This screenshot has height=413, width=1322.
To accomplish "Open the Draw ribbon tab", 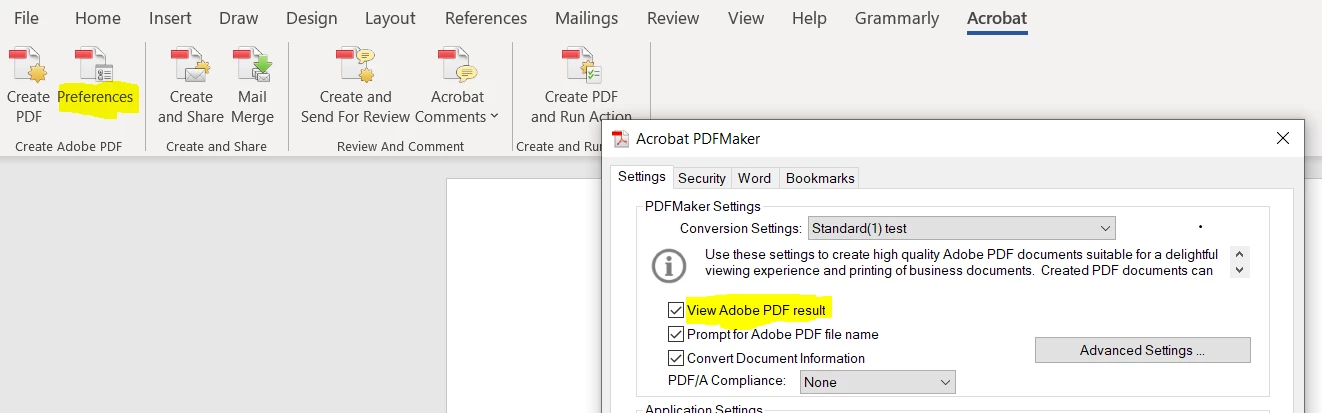I will click(239, 18).
